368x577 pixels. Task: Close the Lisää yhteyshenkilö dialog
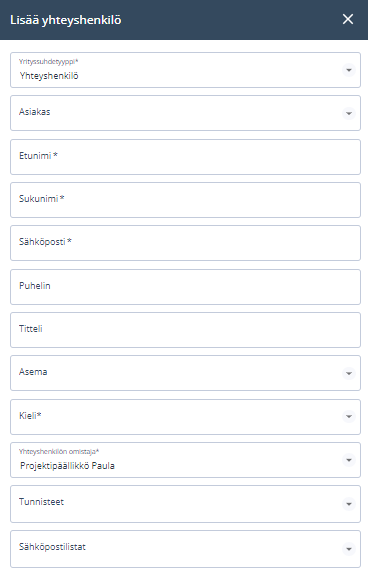tap(348, 19)
